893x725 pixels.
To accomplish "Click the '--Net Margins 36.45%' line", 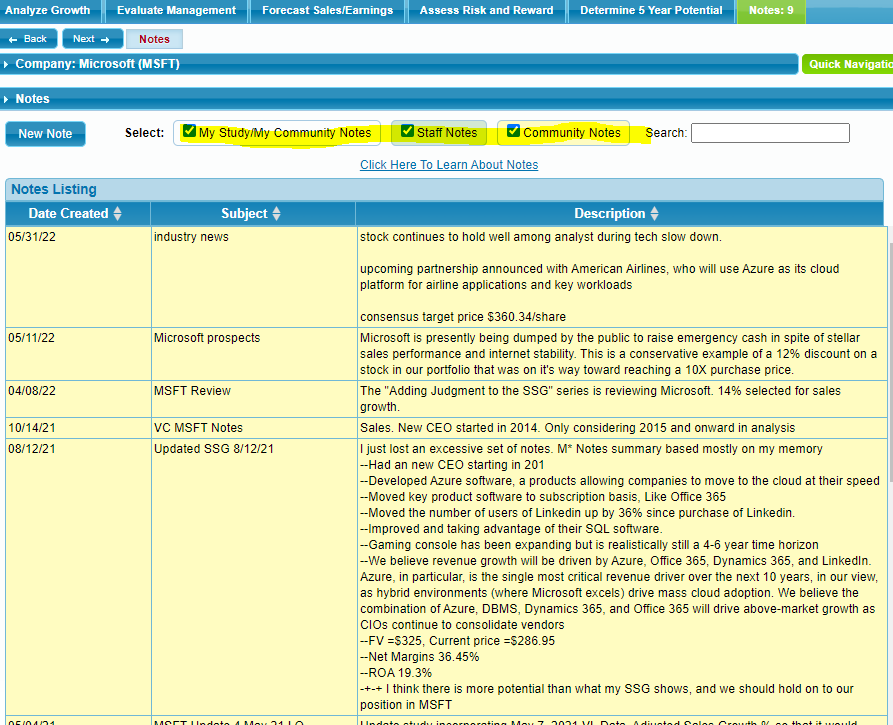I will 419,657.
